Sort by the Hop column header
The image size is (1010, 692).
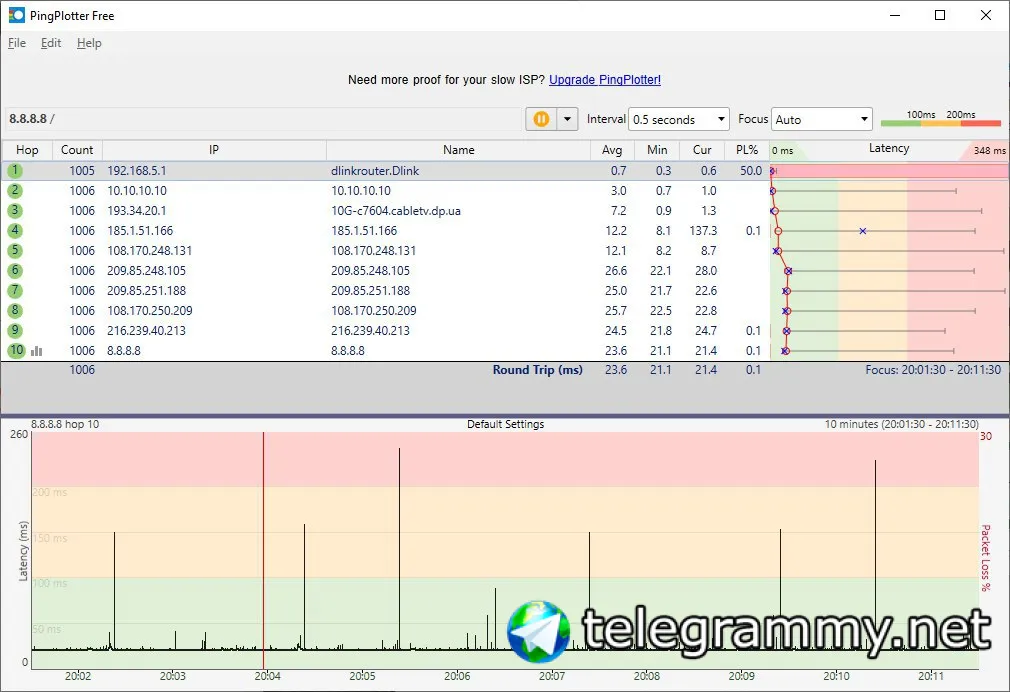pos(27,149)
